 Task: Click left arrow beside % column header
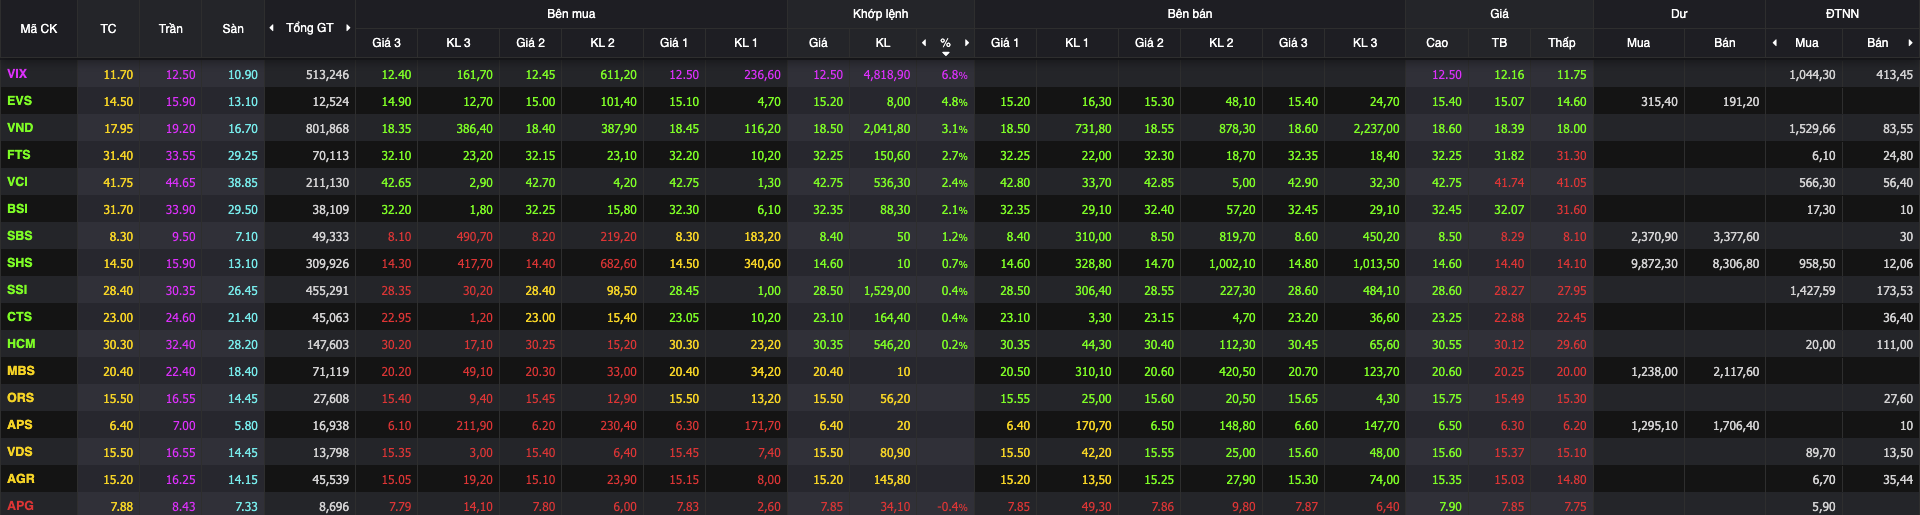point(924,43)
